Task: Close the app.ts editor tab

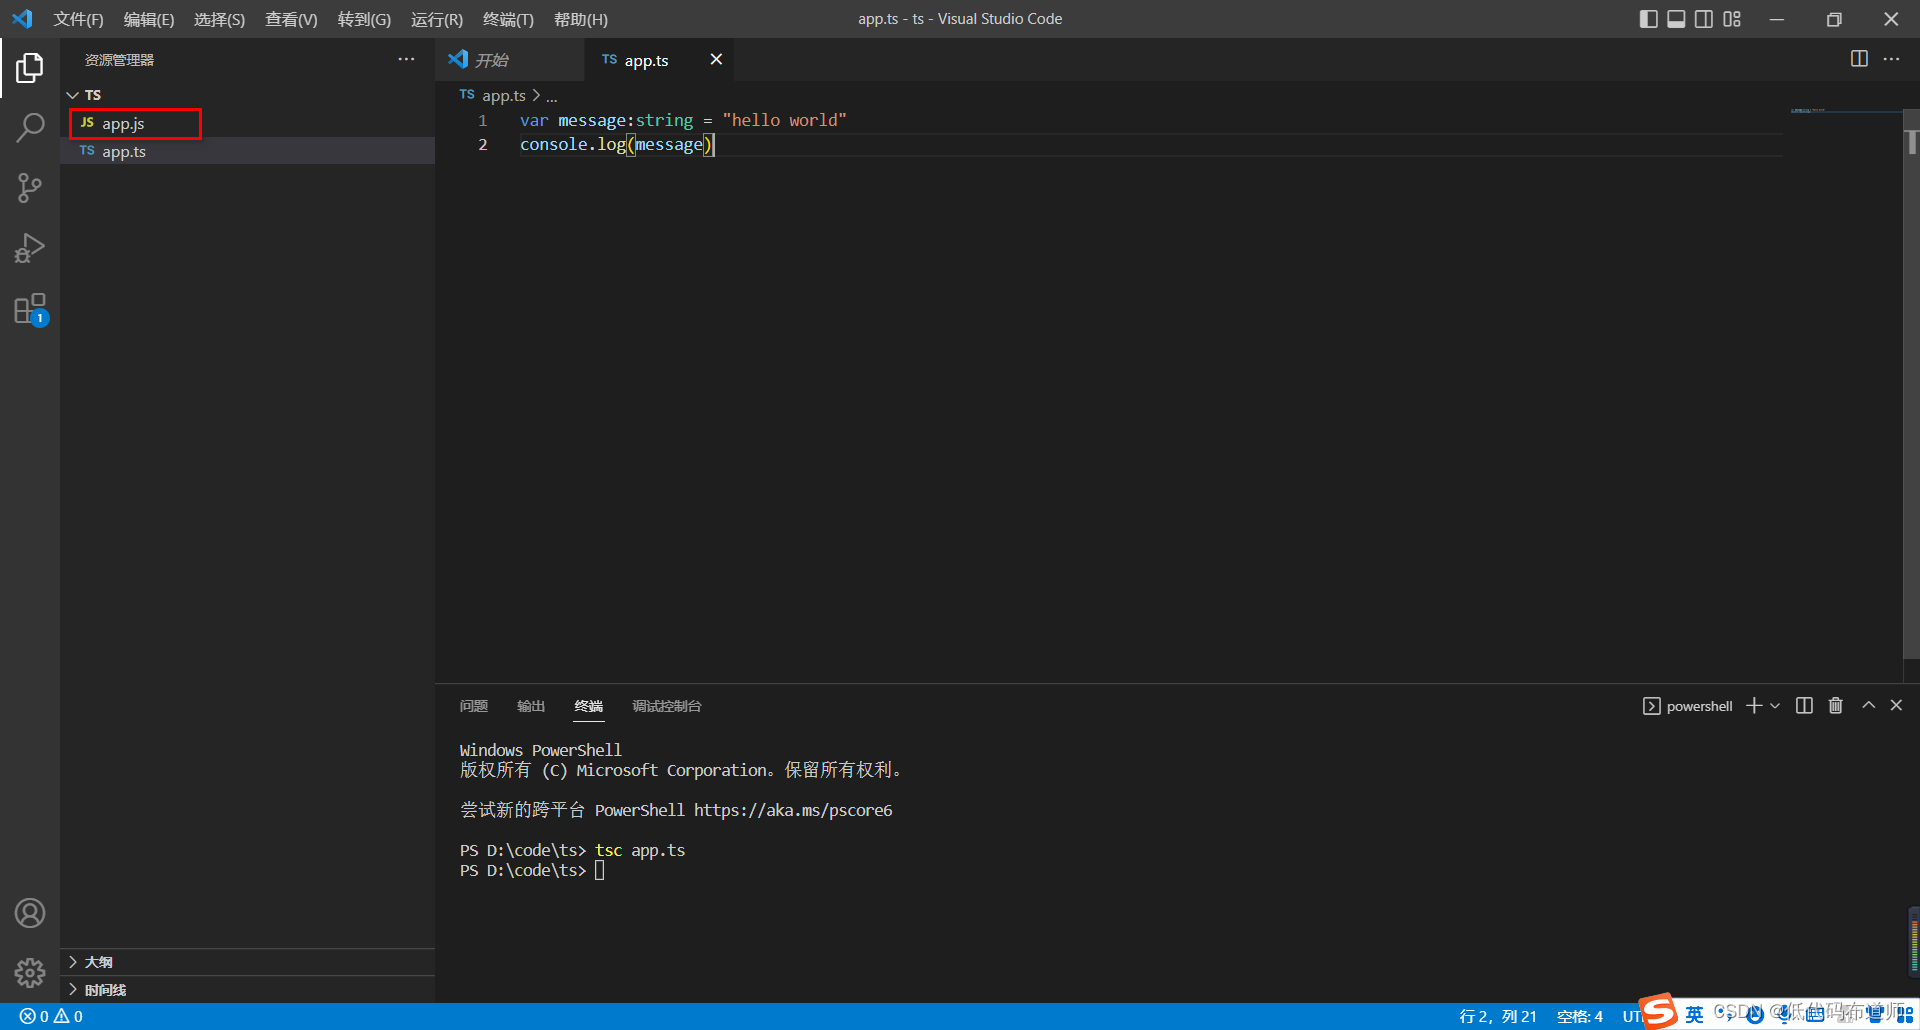Action: pyautogui.click(x=716, y=59)
